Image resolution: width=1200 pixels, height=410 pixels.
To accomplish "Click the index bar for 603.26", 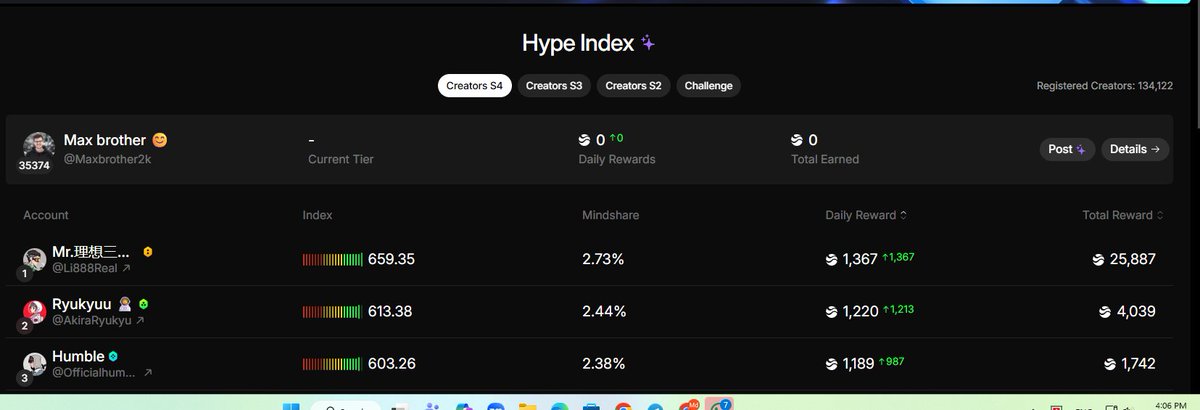I will coord(333,363).
